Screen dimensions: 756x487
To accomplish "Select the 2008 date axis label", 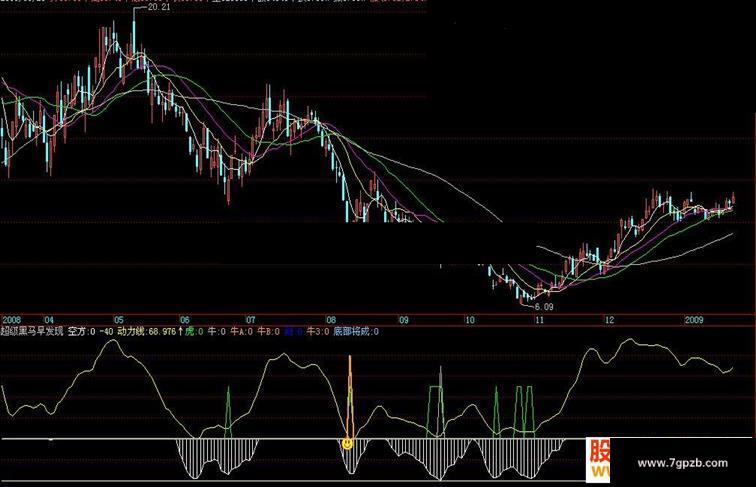I will click(x=11, y=320).
